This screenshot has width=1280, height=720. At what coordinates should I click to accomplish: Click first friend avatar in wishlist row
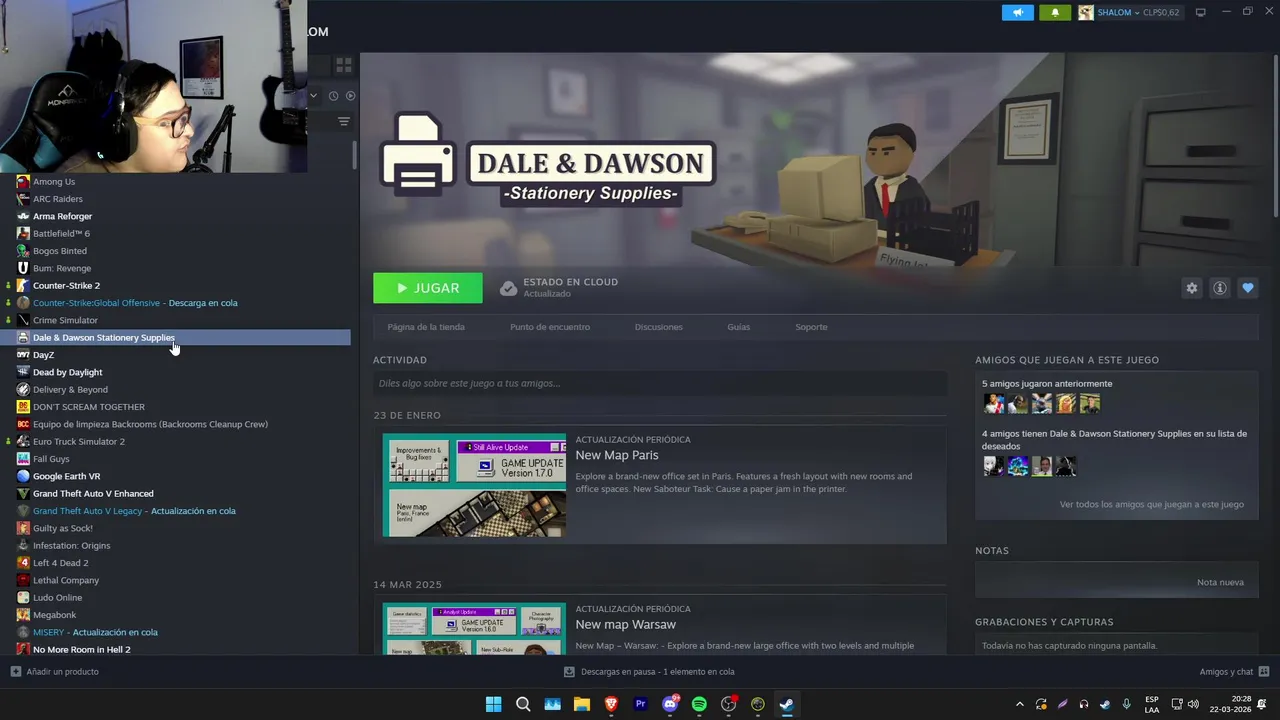993,466
